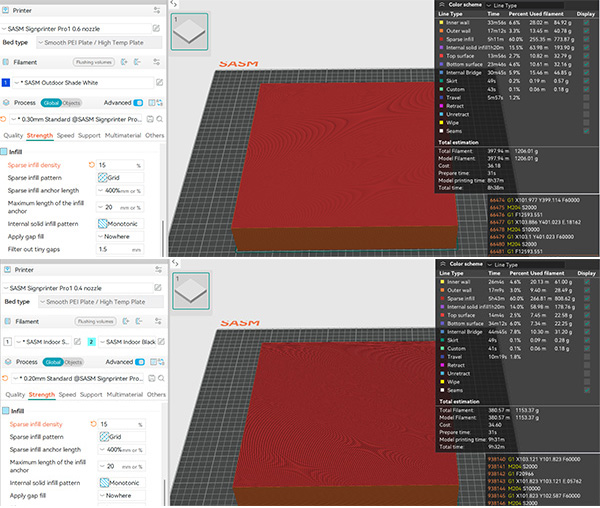Image resolution: width=600 pixels, height=508 pixels.
Task: Switch to Support tab in 0.30mm profile
Action: pyautogui.click(x=89, y=135)
